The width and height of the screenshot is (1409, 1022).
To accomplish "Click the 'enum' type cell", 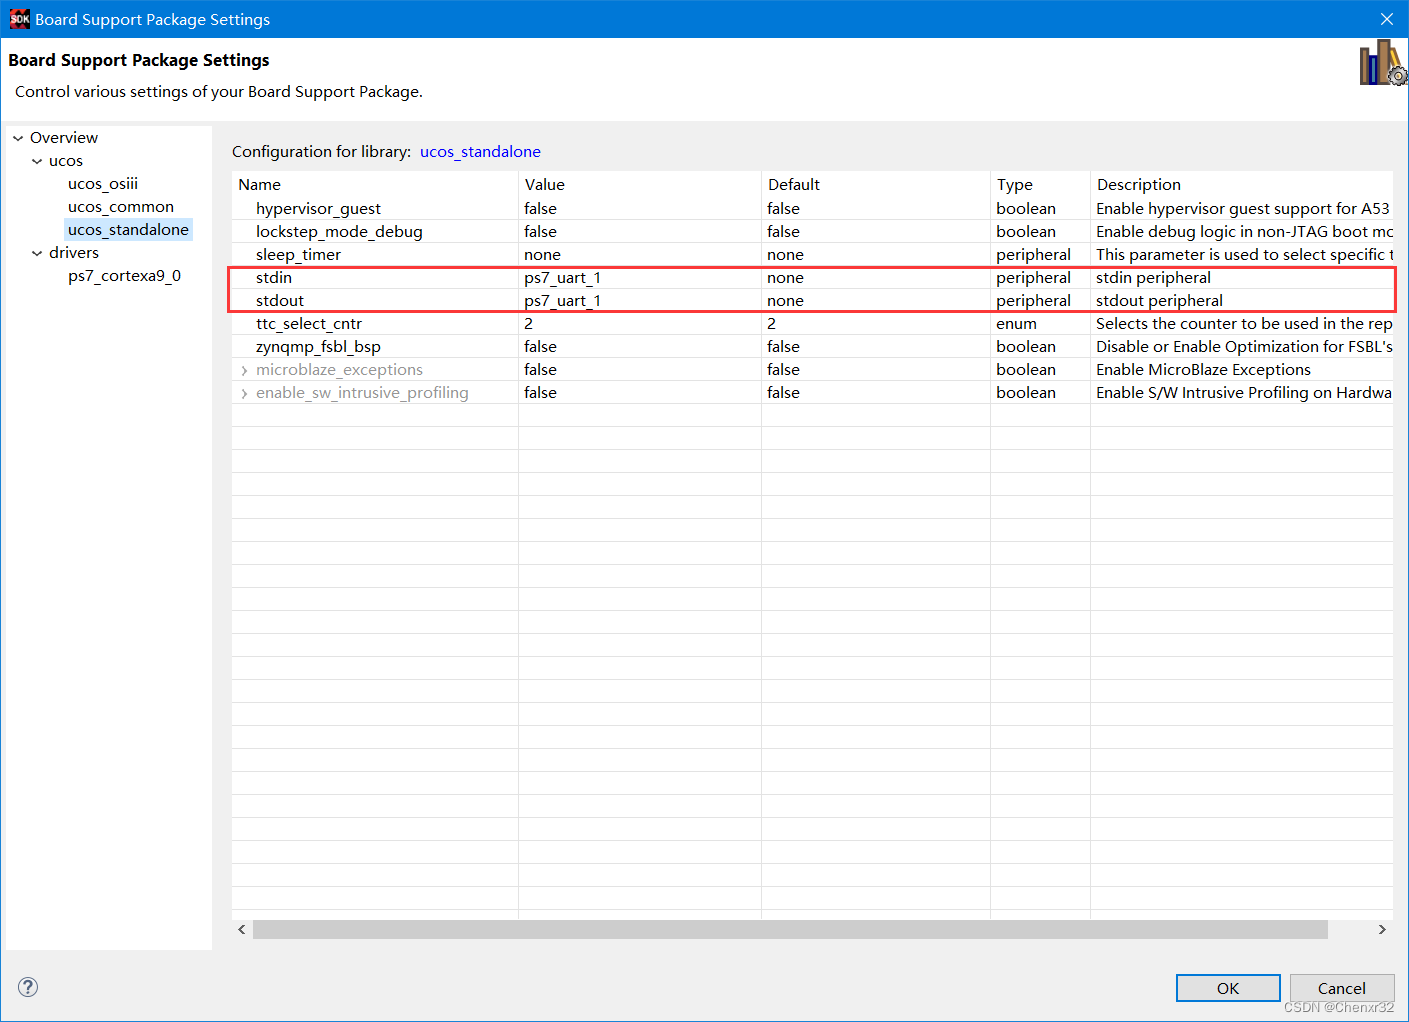I will click(x=1040, y=324).
